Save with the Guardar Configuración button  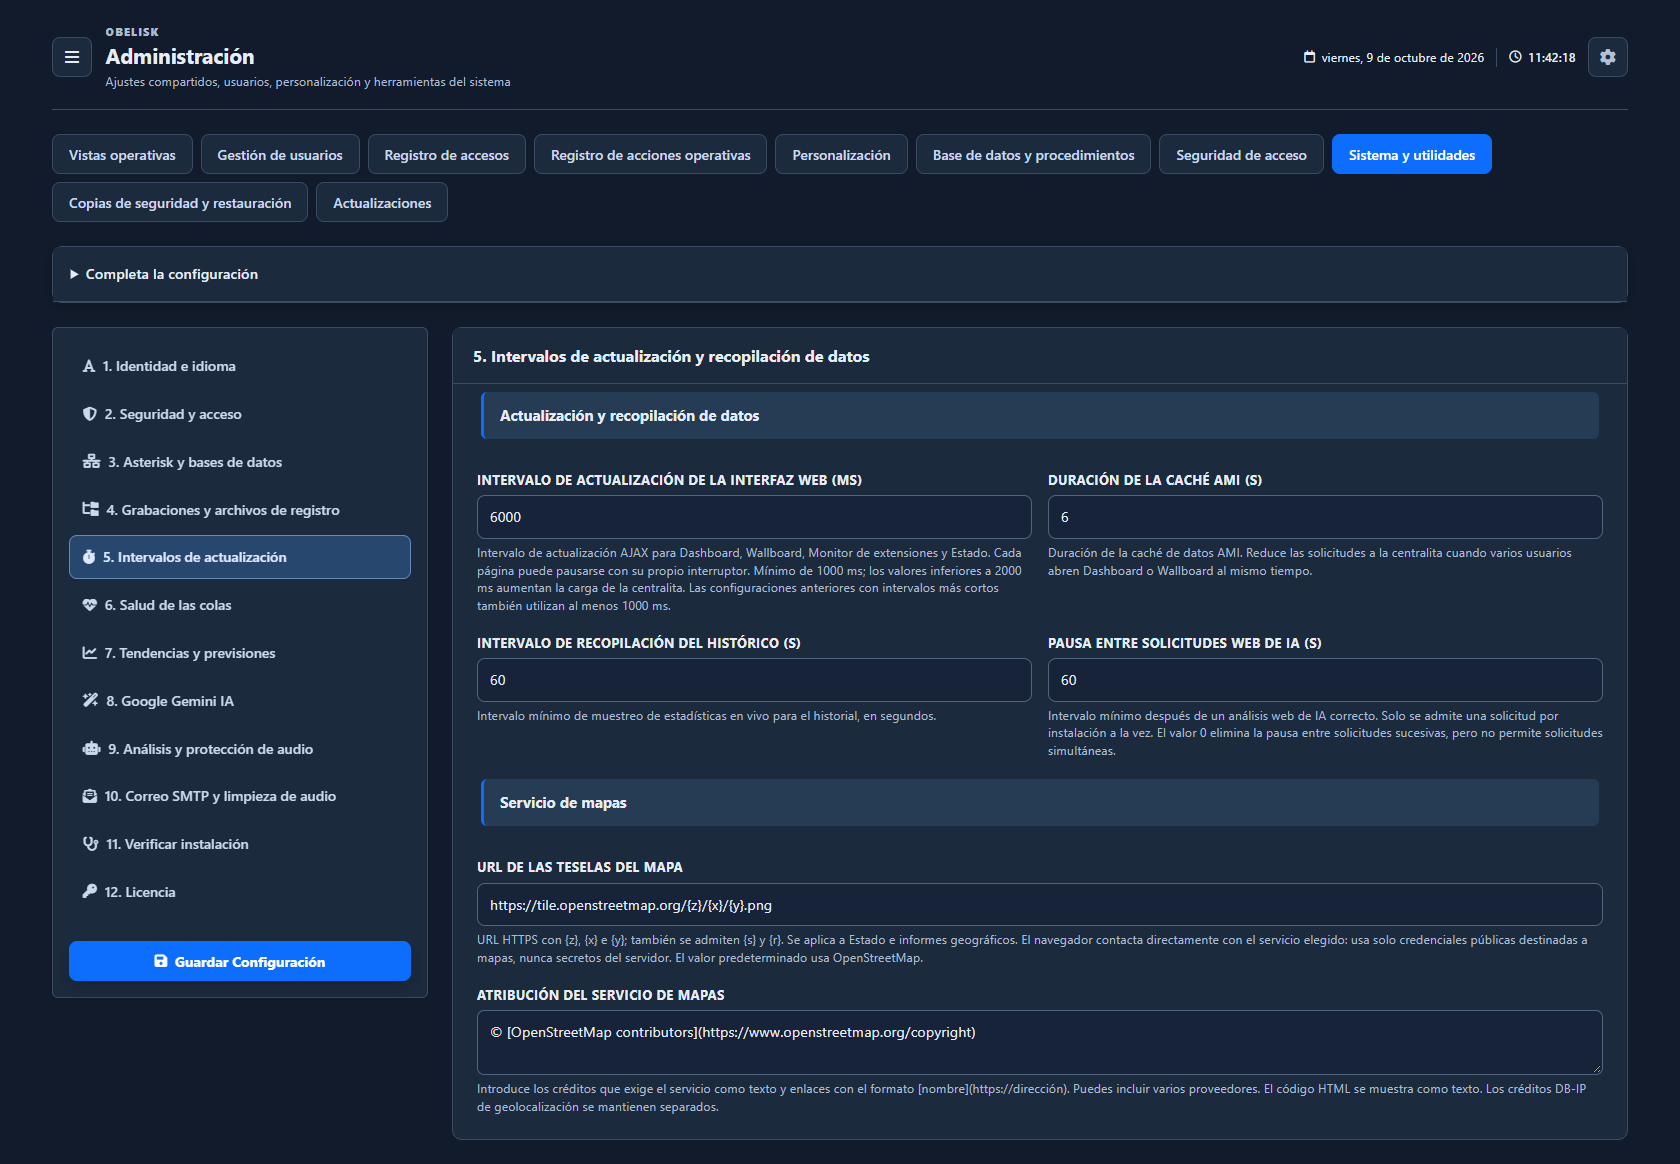[240, 961]
